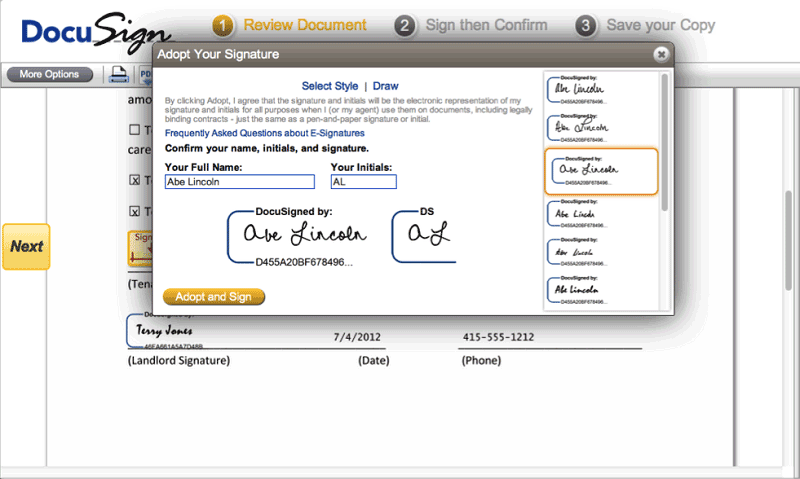The height and width of the screenshot is (479, 800).
Task: Click the yellow Next button
Action: pos(27,246)
